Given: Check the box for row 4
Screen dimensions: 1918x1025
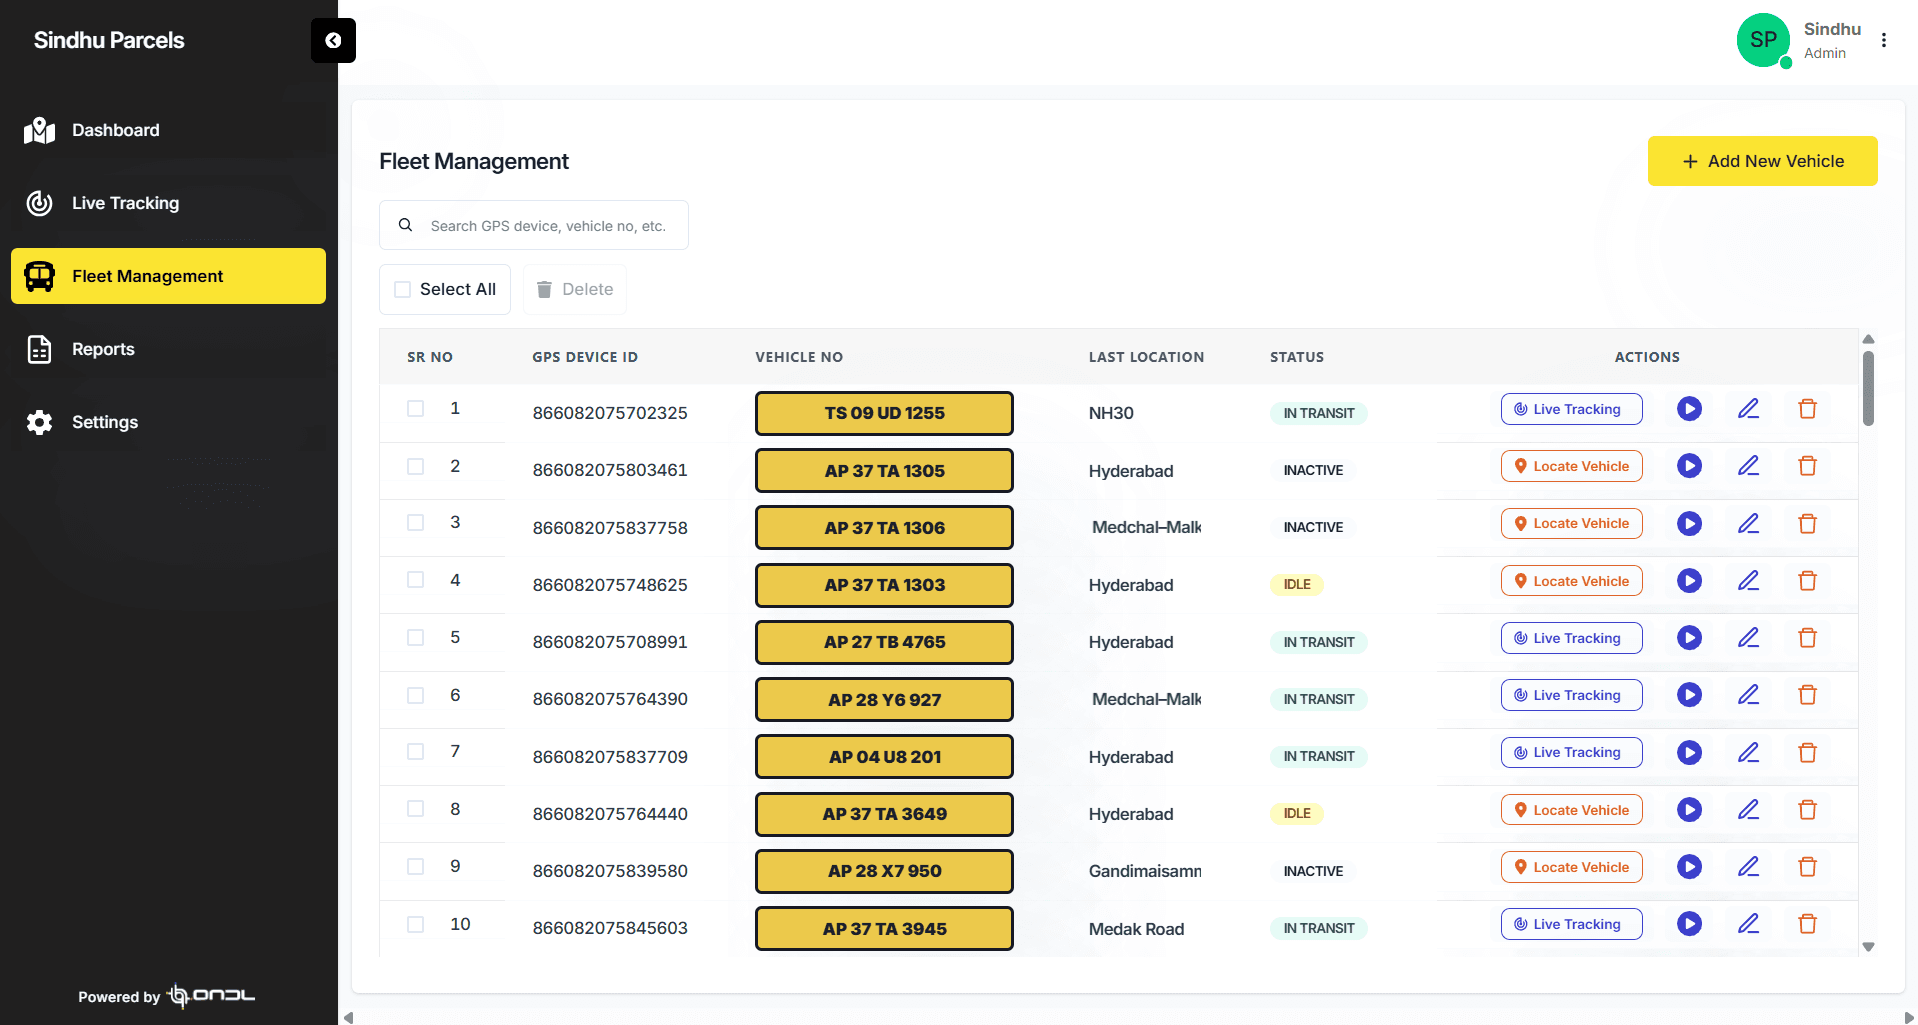Looking at the screenshot, I should click(x=416, y=580).
